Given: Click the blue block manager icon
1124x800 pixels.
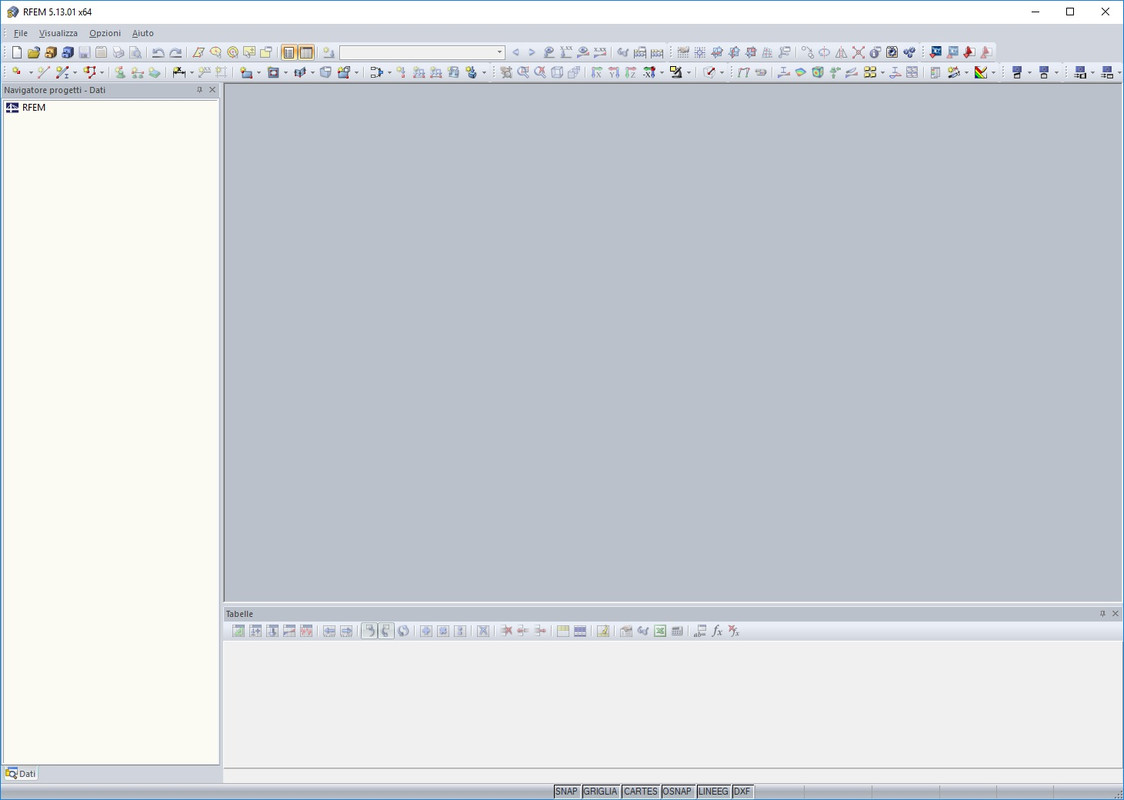Looking at the screenshot, I should pos(67,52).
